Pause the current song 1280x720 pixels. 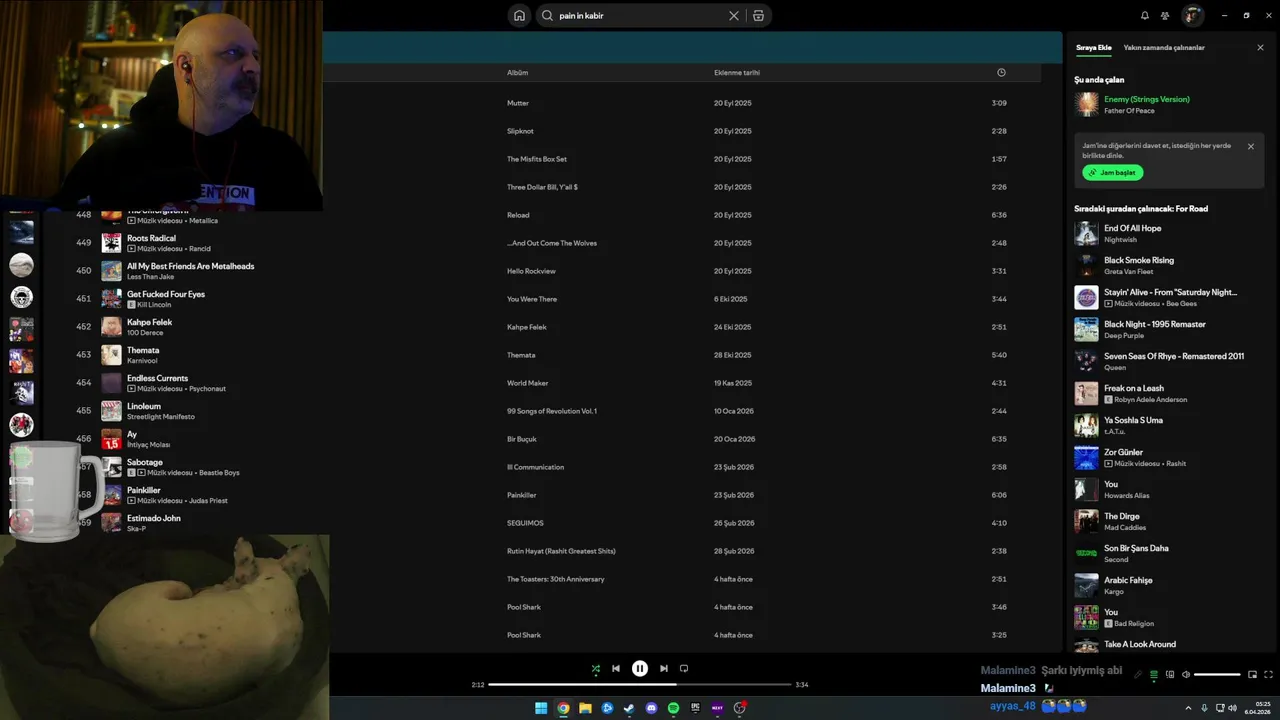click(640, 669)
